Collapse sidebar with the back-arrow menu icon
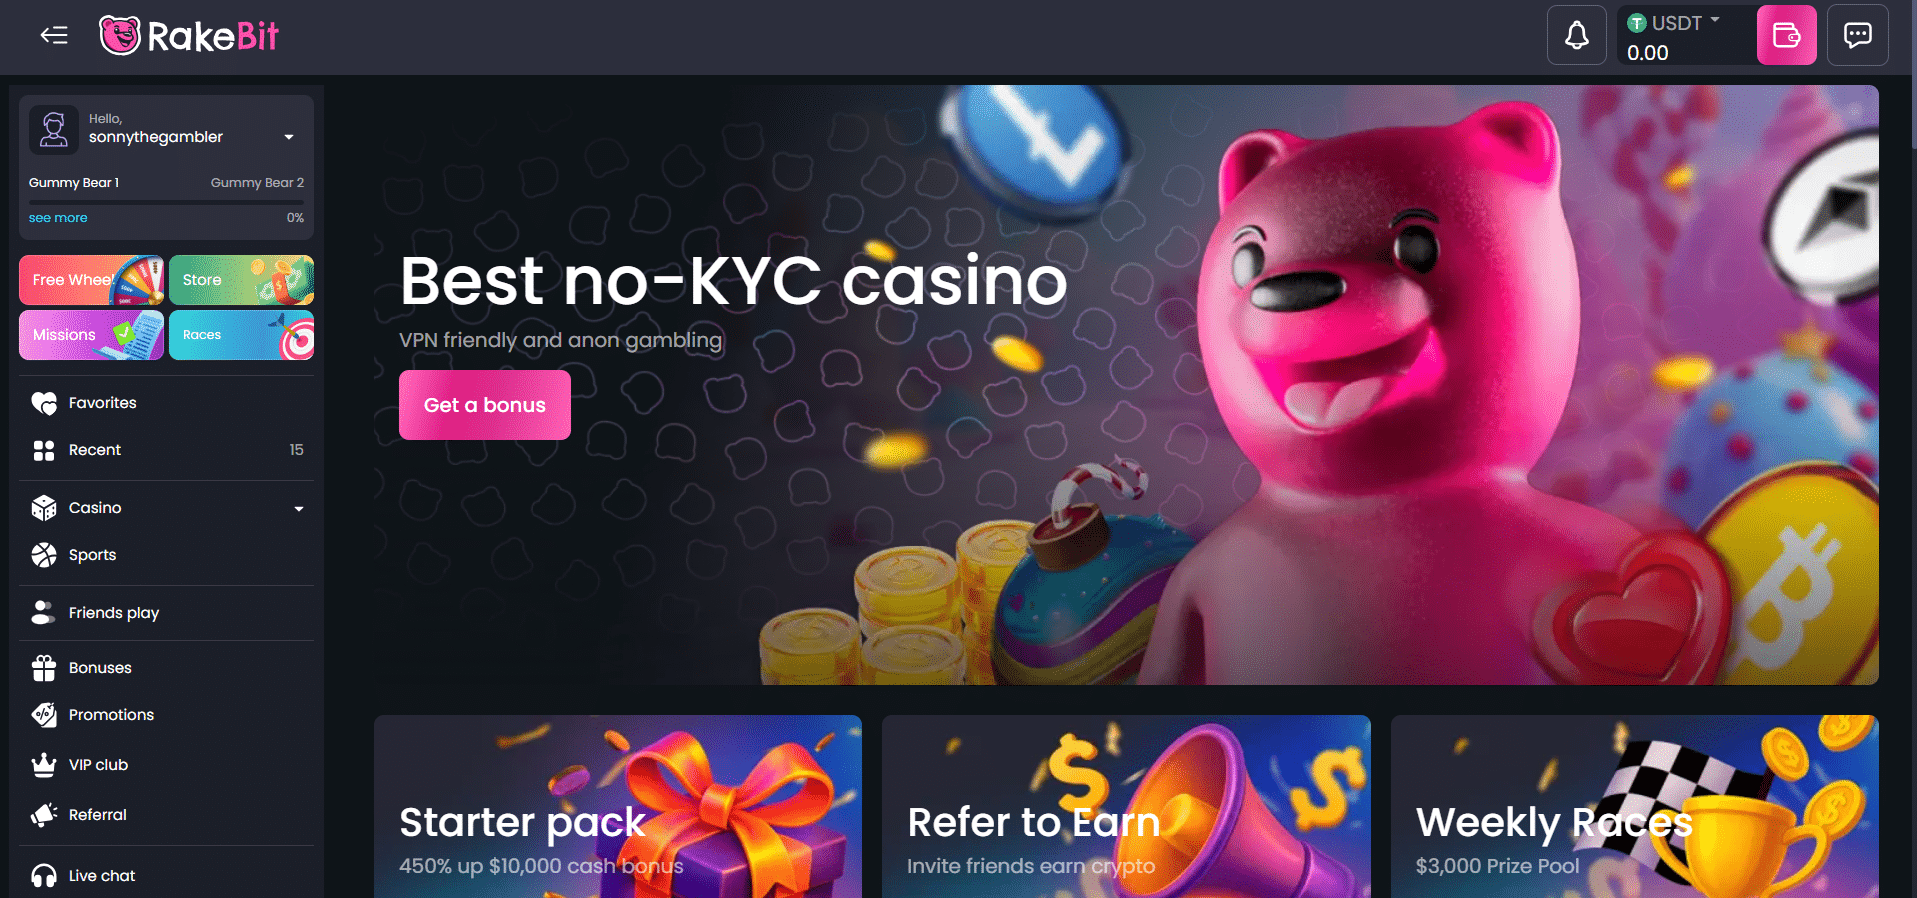This screenshot has height=898, width=1917. point(54,36)
